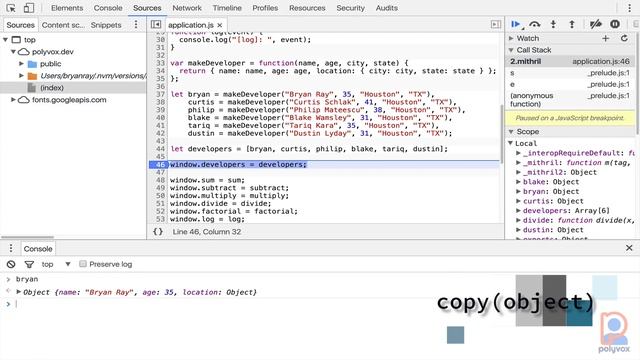The image size is (640, 360).
Task: Expand the fonts.googleapis.com domain
Action: tap(13, 100)
